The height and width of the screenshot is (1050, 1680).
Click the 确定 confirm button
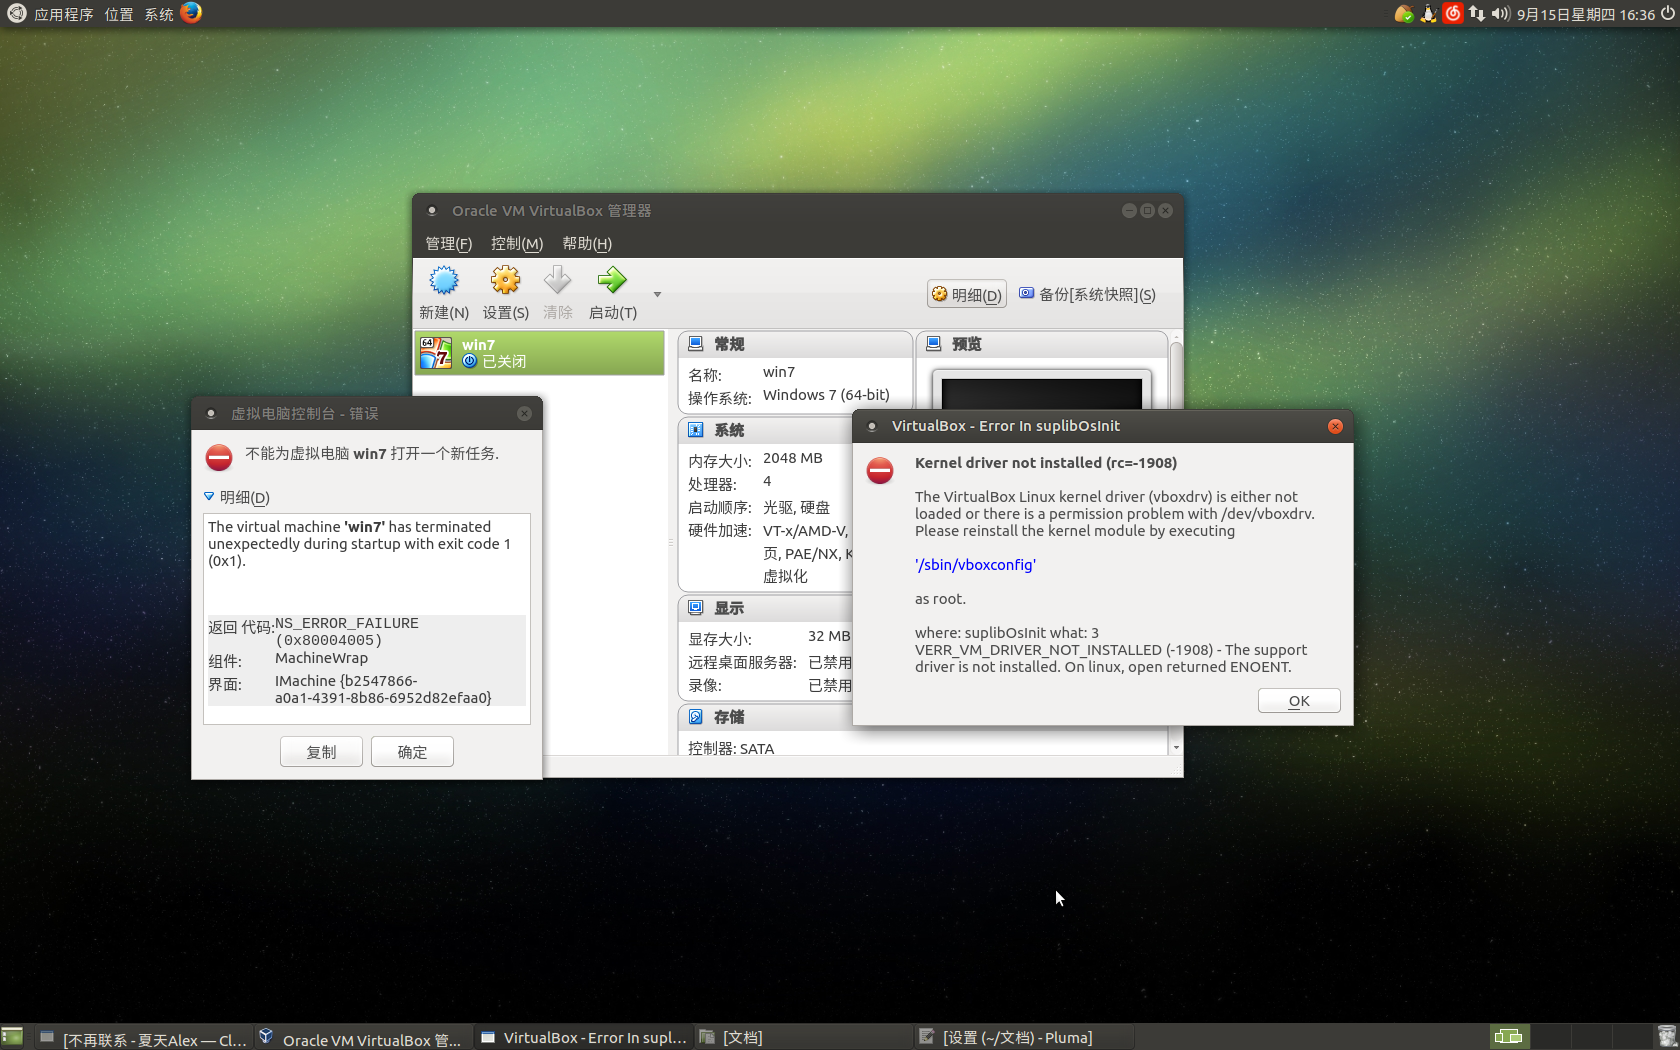pos(412,752)
